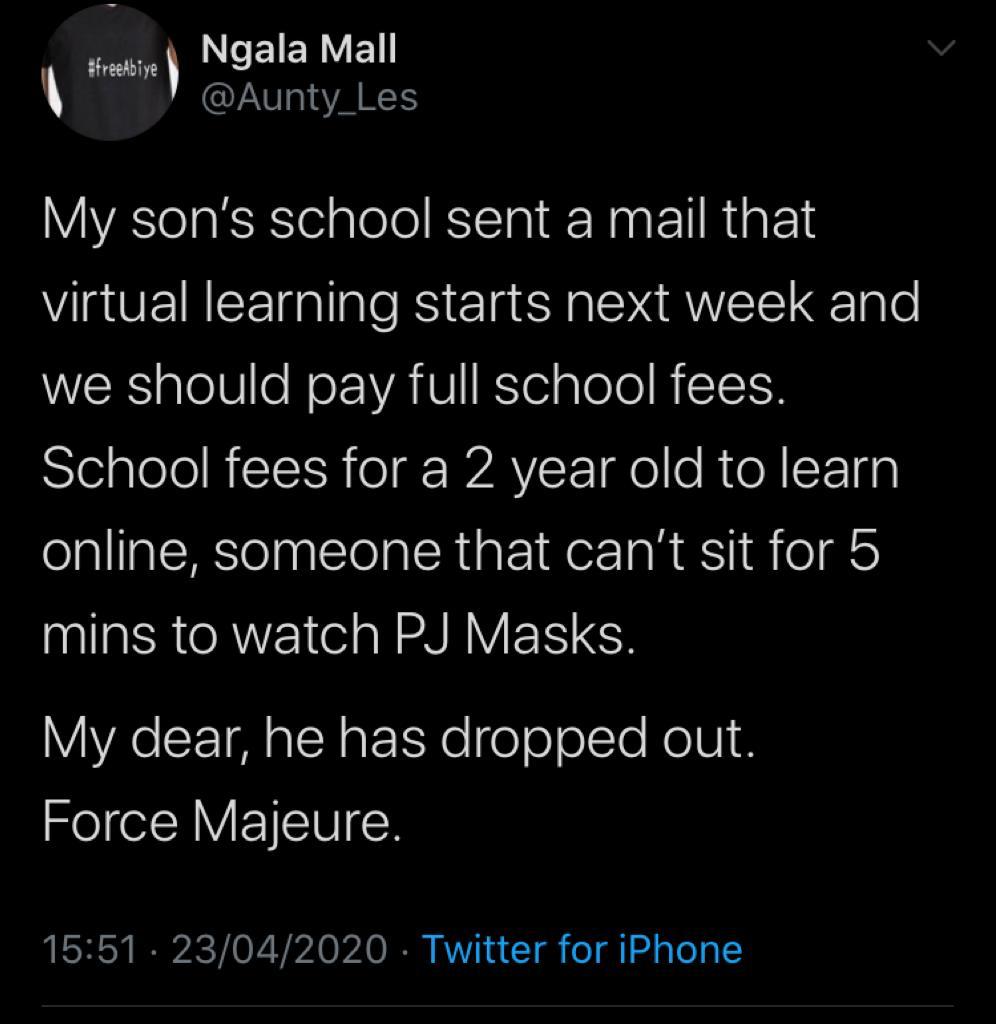The image size is (996, 1024).
Task: Click the 15:51 timestamp
Action: click(89, 948)
